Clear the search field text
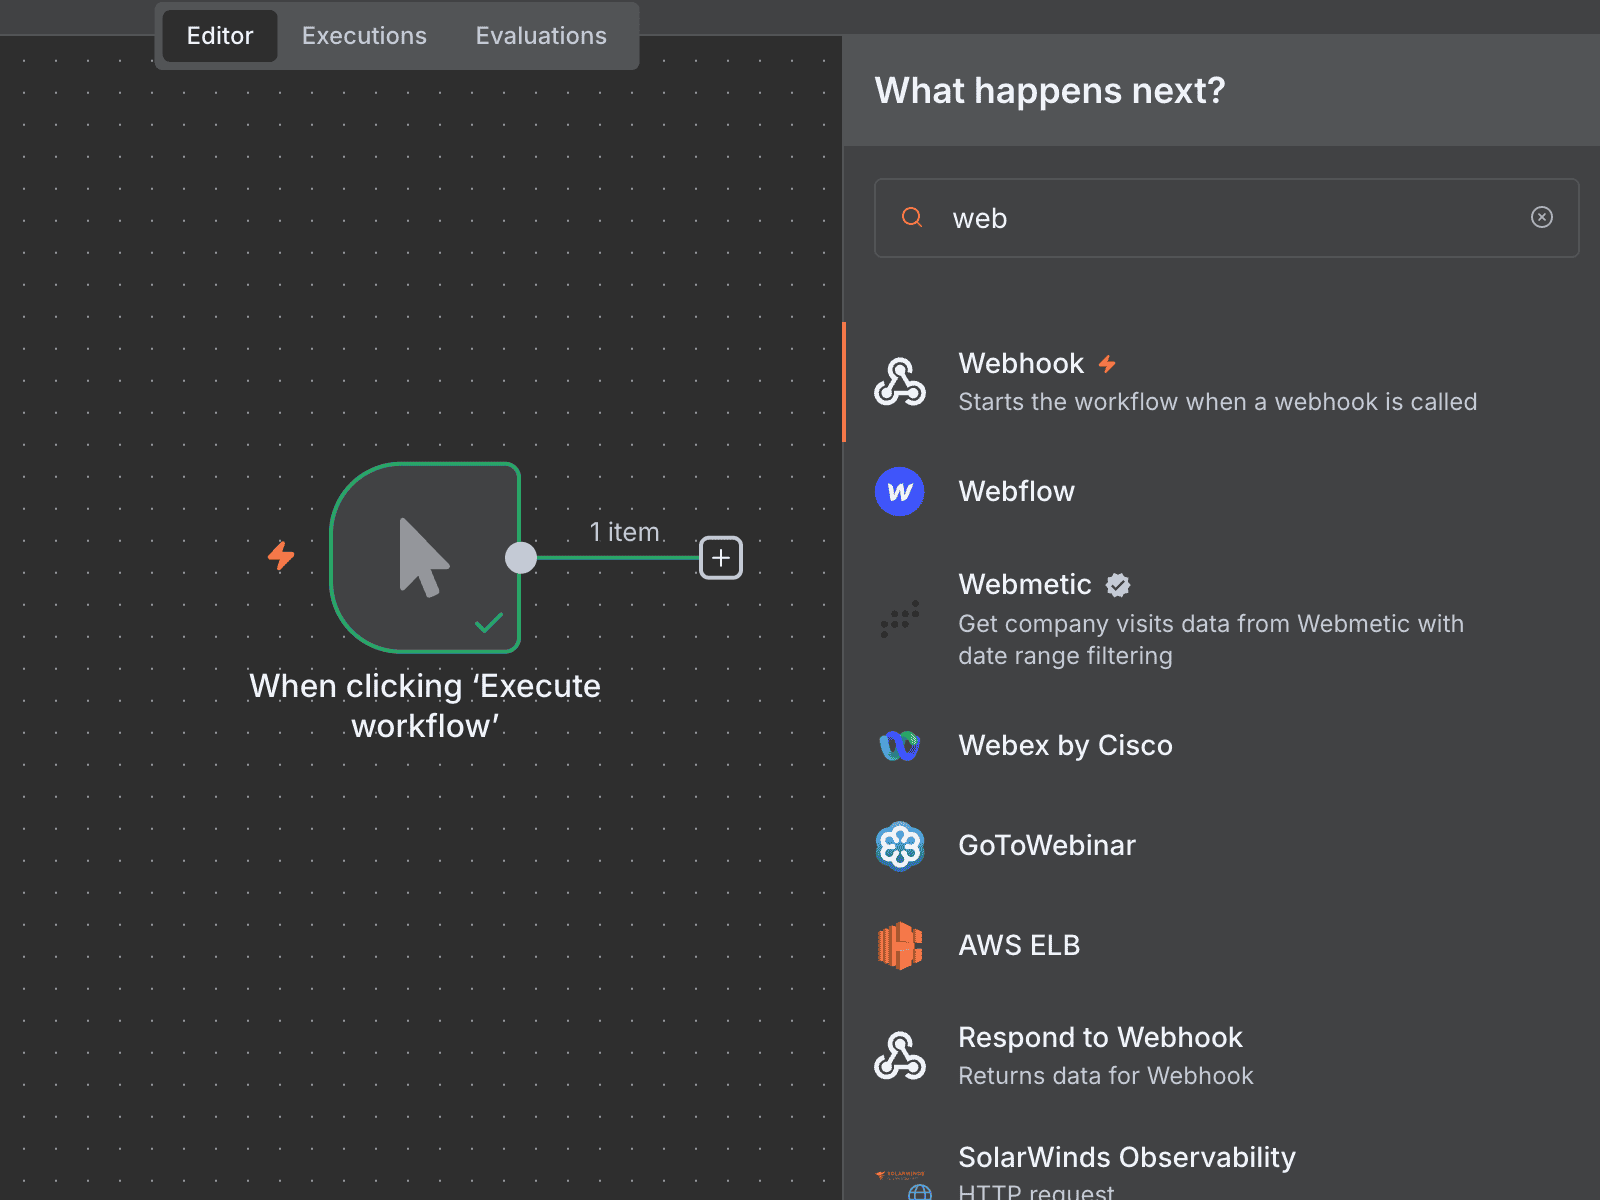1600x1200 pixels. pyautogui.click(x=1541, y=218)
